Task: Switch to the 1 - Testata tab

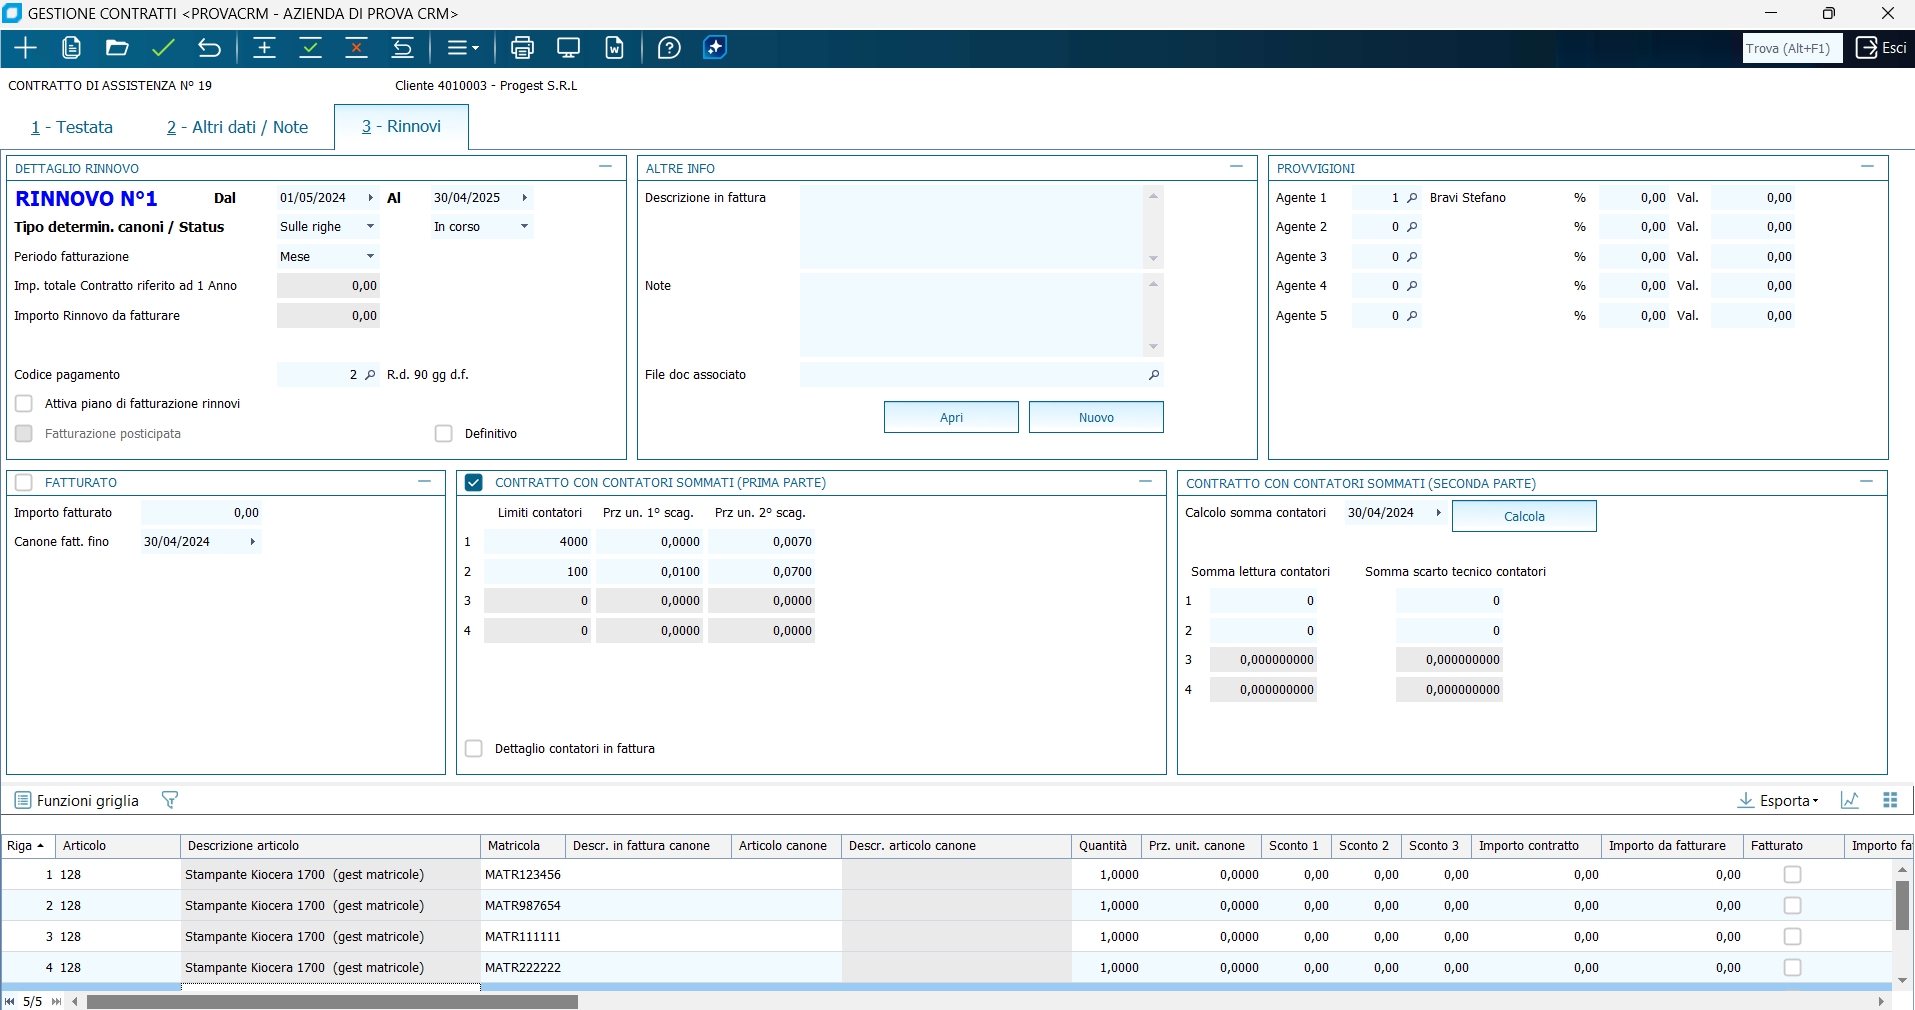Action: (x=72, y=127)
